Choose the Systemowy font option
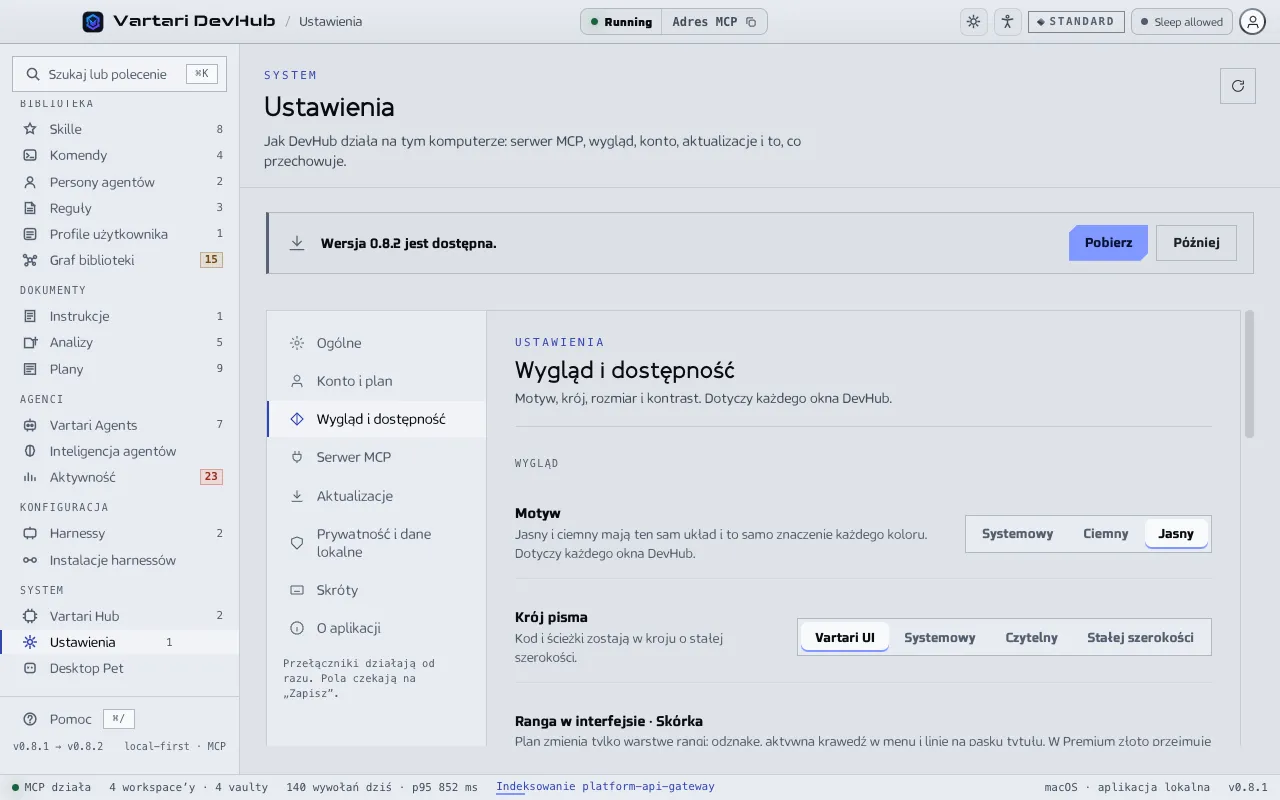Screen dimensions: 1280x800 click(939, 637)
